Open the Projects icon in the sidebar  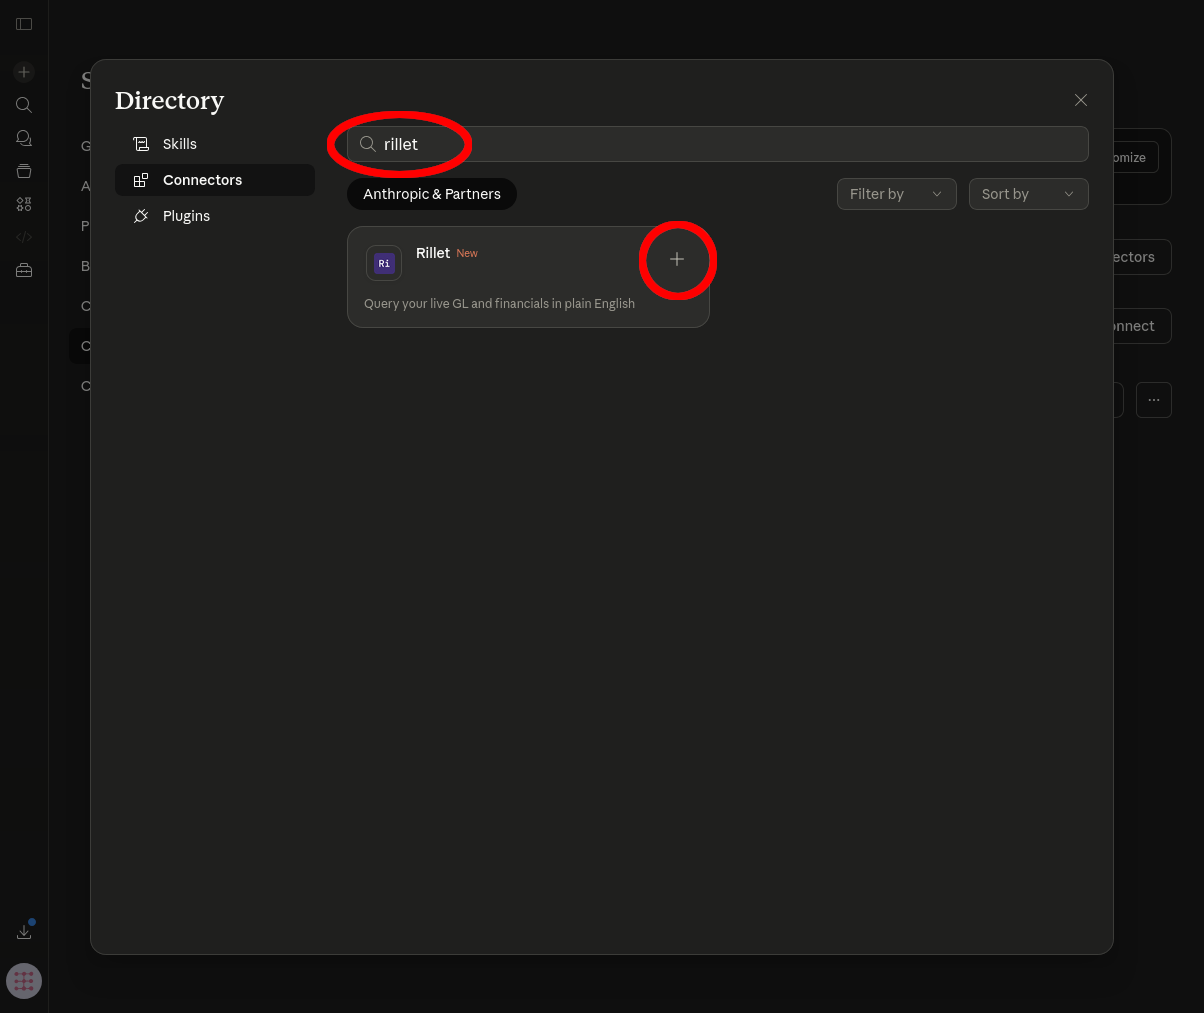(24, 171)
